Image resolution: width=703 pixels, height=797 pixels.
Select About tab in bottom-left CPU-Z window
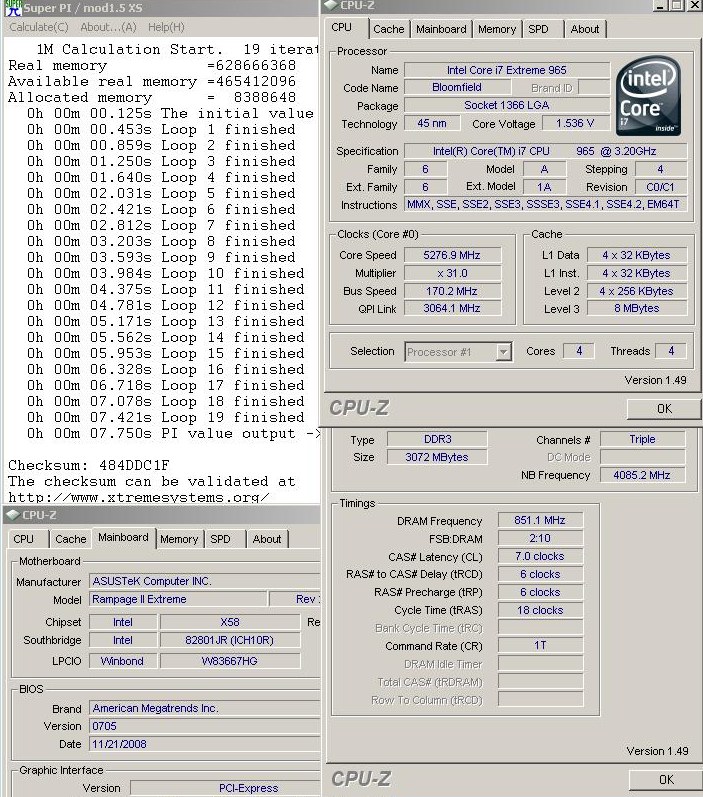[267, 539]
